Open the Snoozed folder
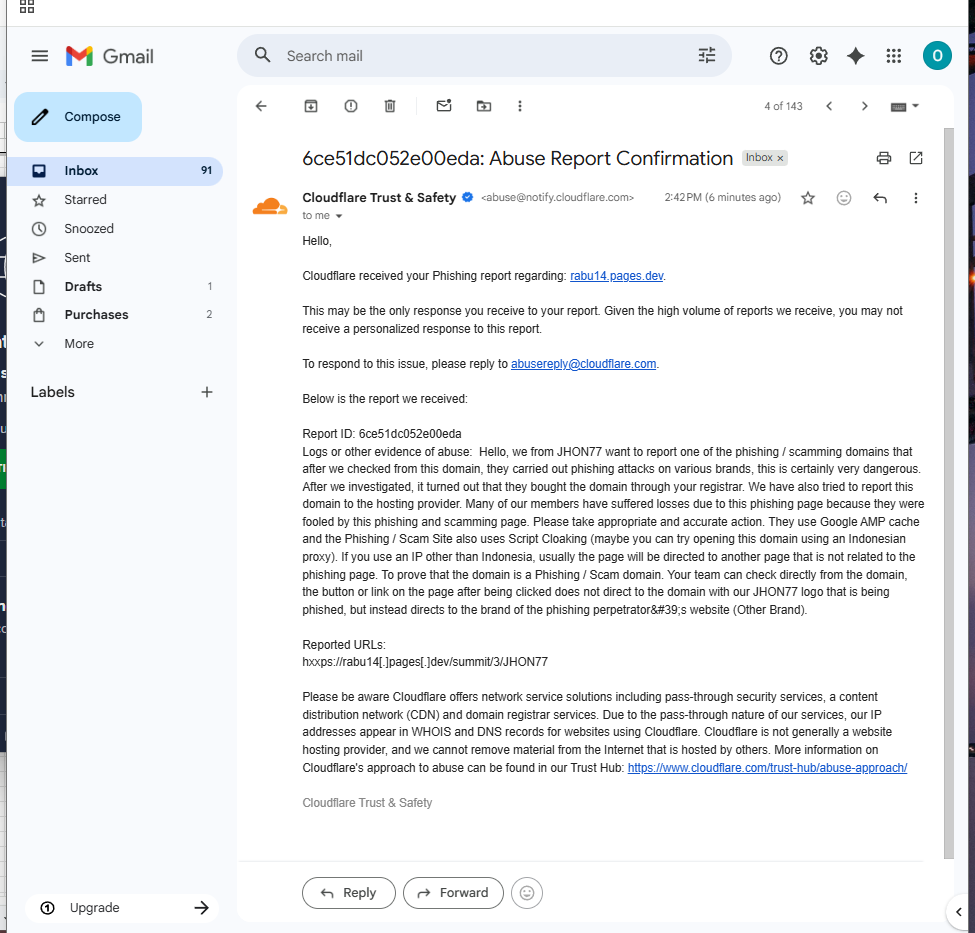 [x=115, y=229]
